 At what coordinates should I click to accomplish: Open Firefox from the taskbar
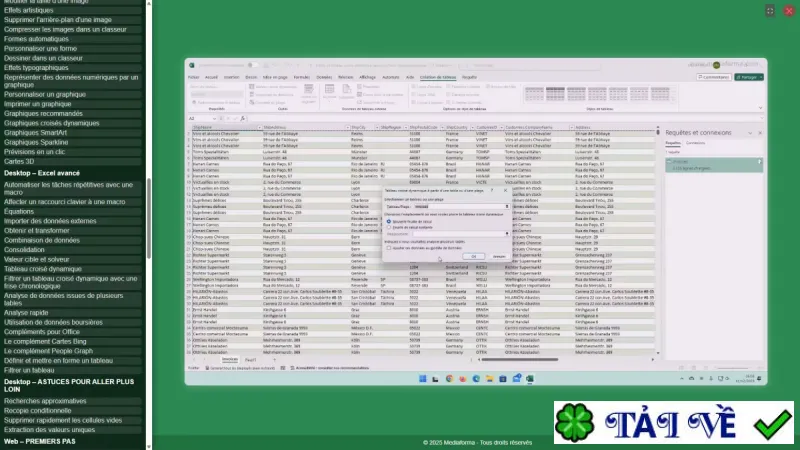(462, 379)
